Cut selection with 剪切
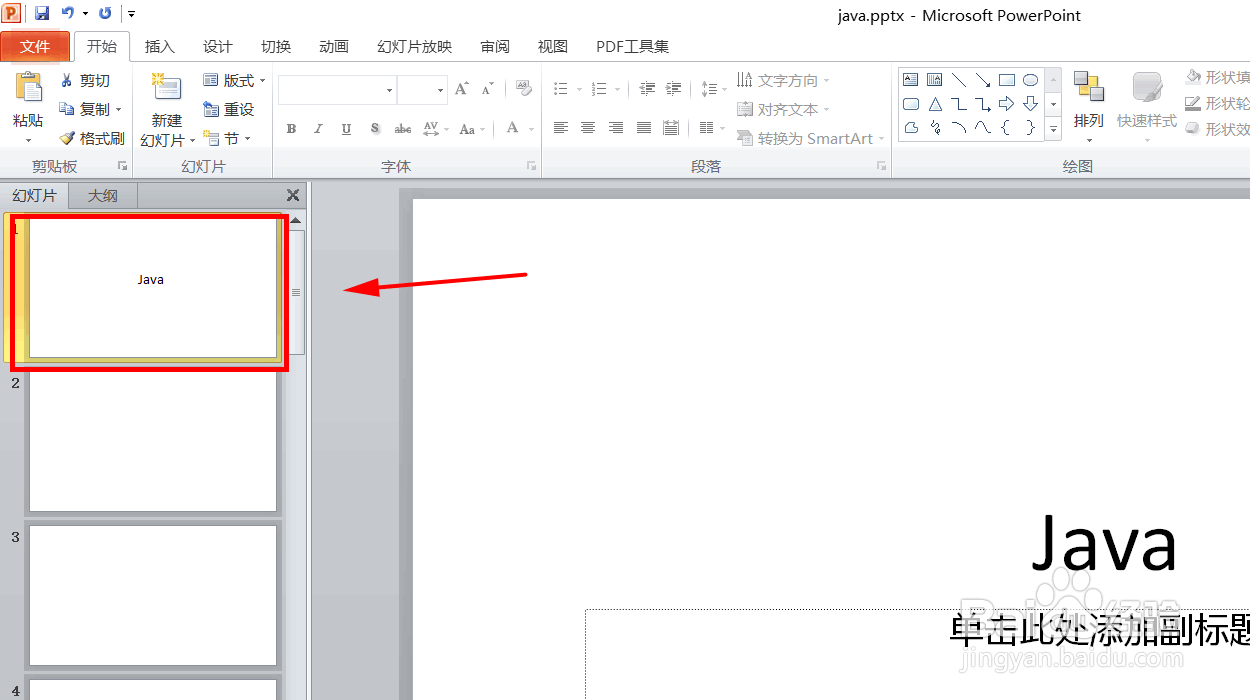The width and height of the screenshot is (1250, 700). click(85, 80)
